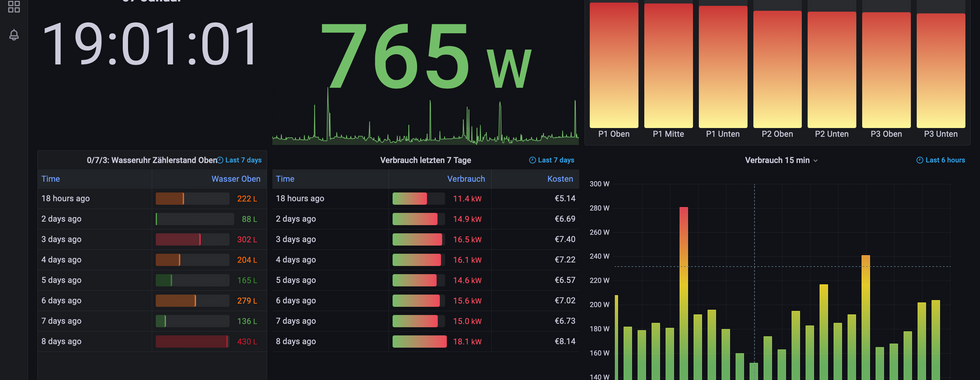This screenshot has height=380, width=980.
Task: Select the 14.9 kW consumption value
Action: click(468, 219)
